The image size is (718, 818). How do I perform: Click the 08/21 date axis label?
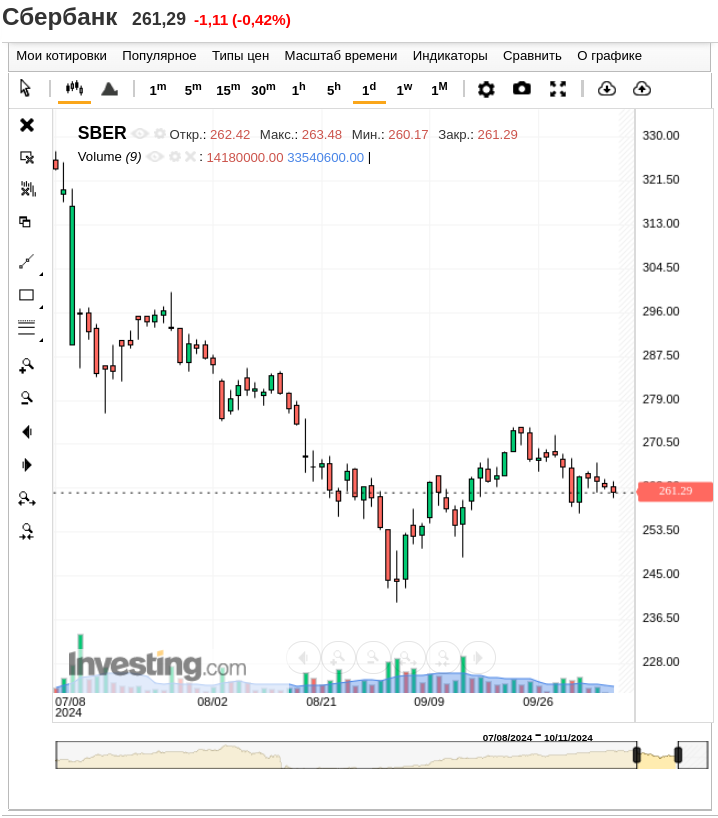[321, 702]
